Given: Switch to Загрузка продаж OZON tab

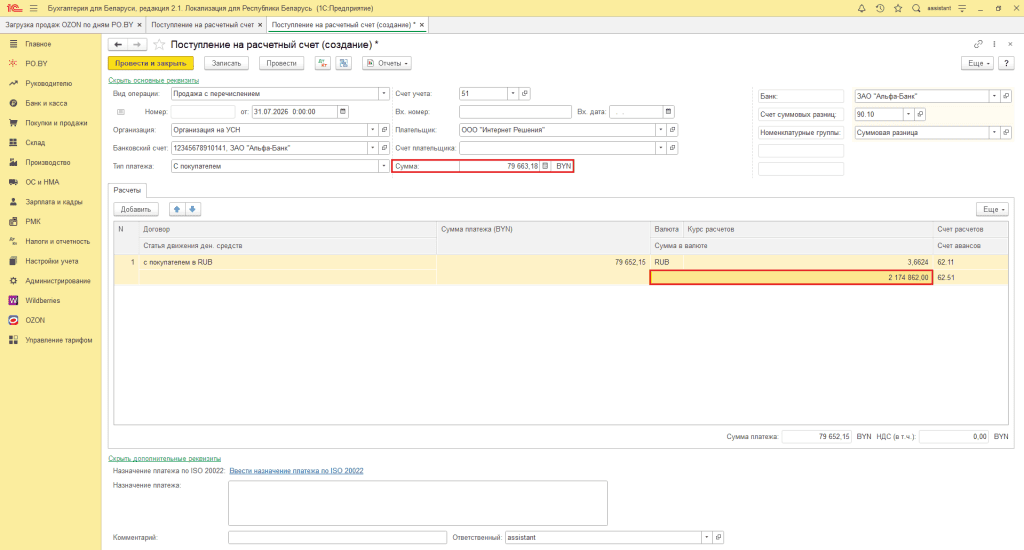Looking at the screenshot, I should coord(69,25).
